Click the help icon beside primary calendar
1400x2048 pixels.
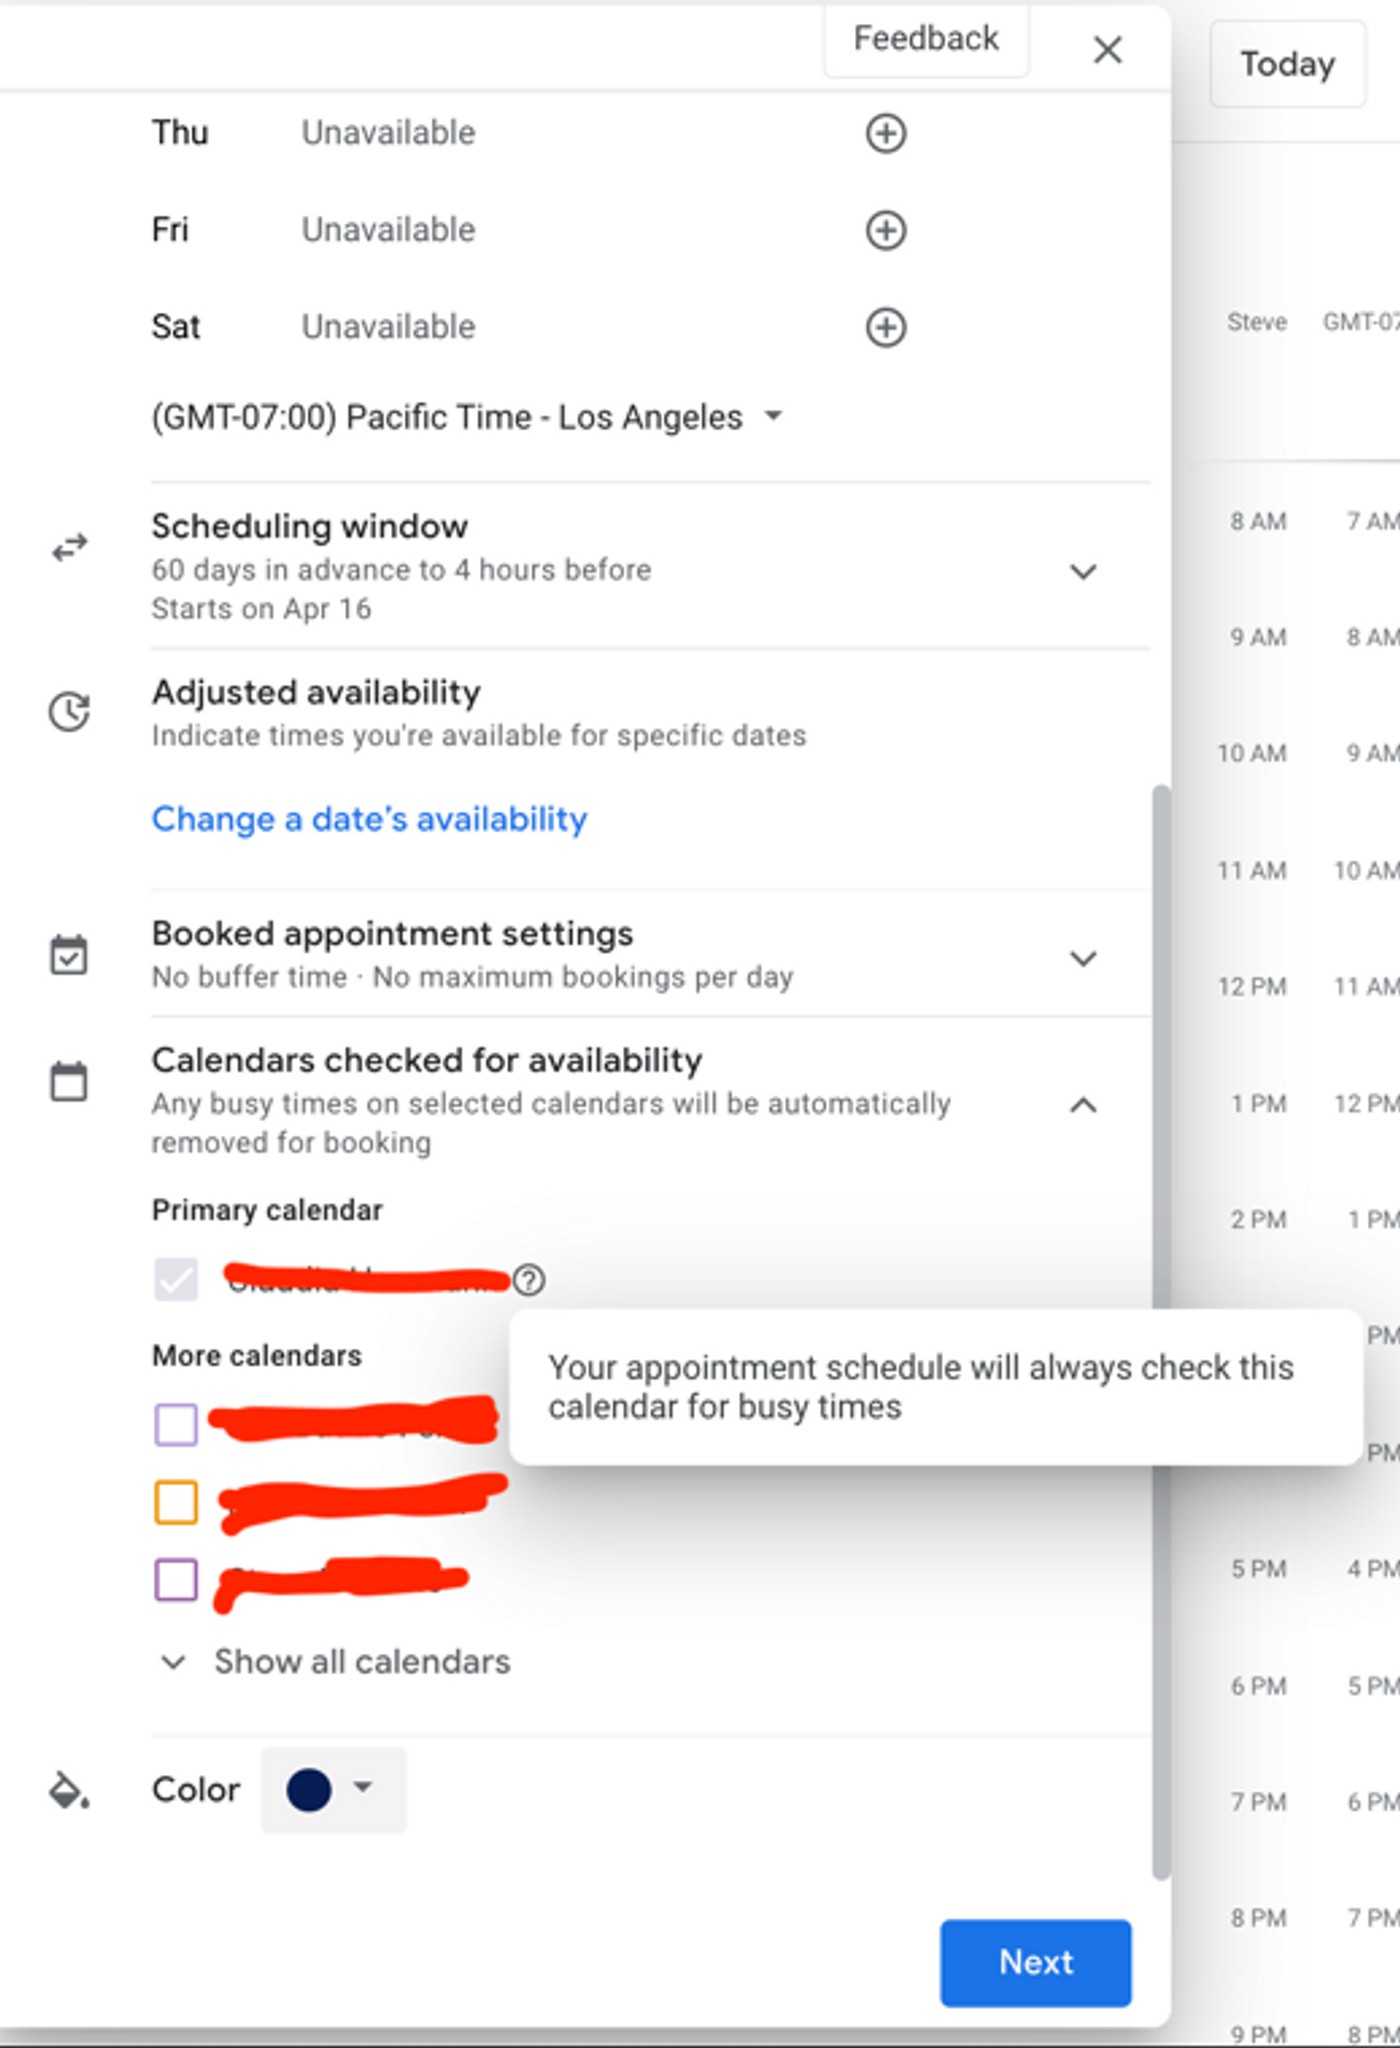pyautogui.click(x=529, y=1279)
